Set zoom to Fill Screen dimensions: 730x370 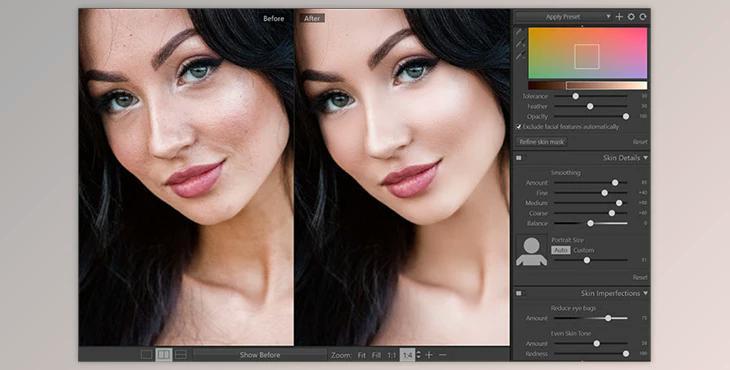pos(377,355)
